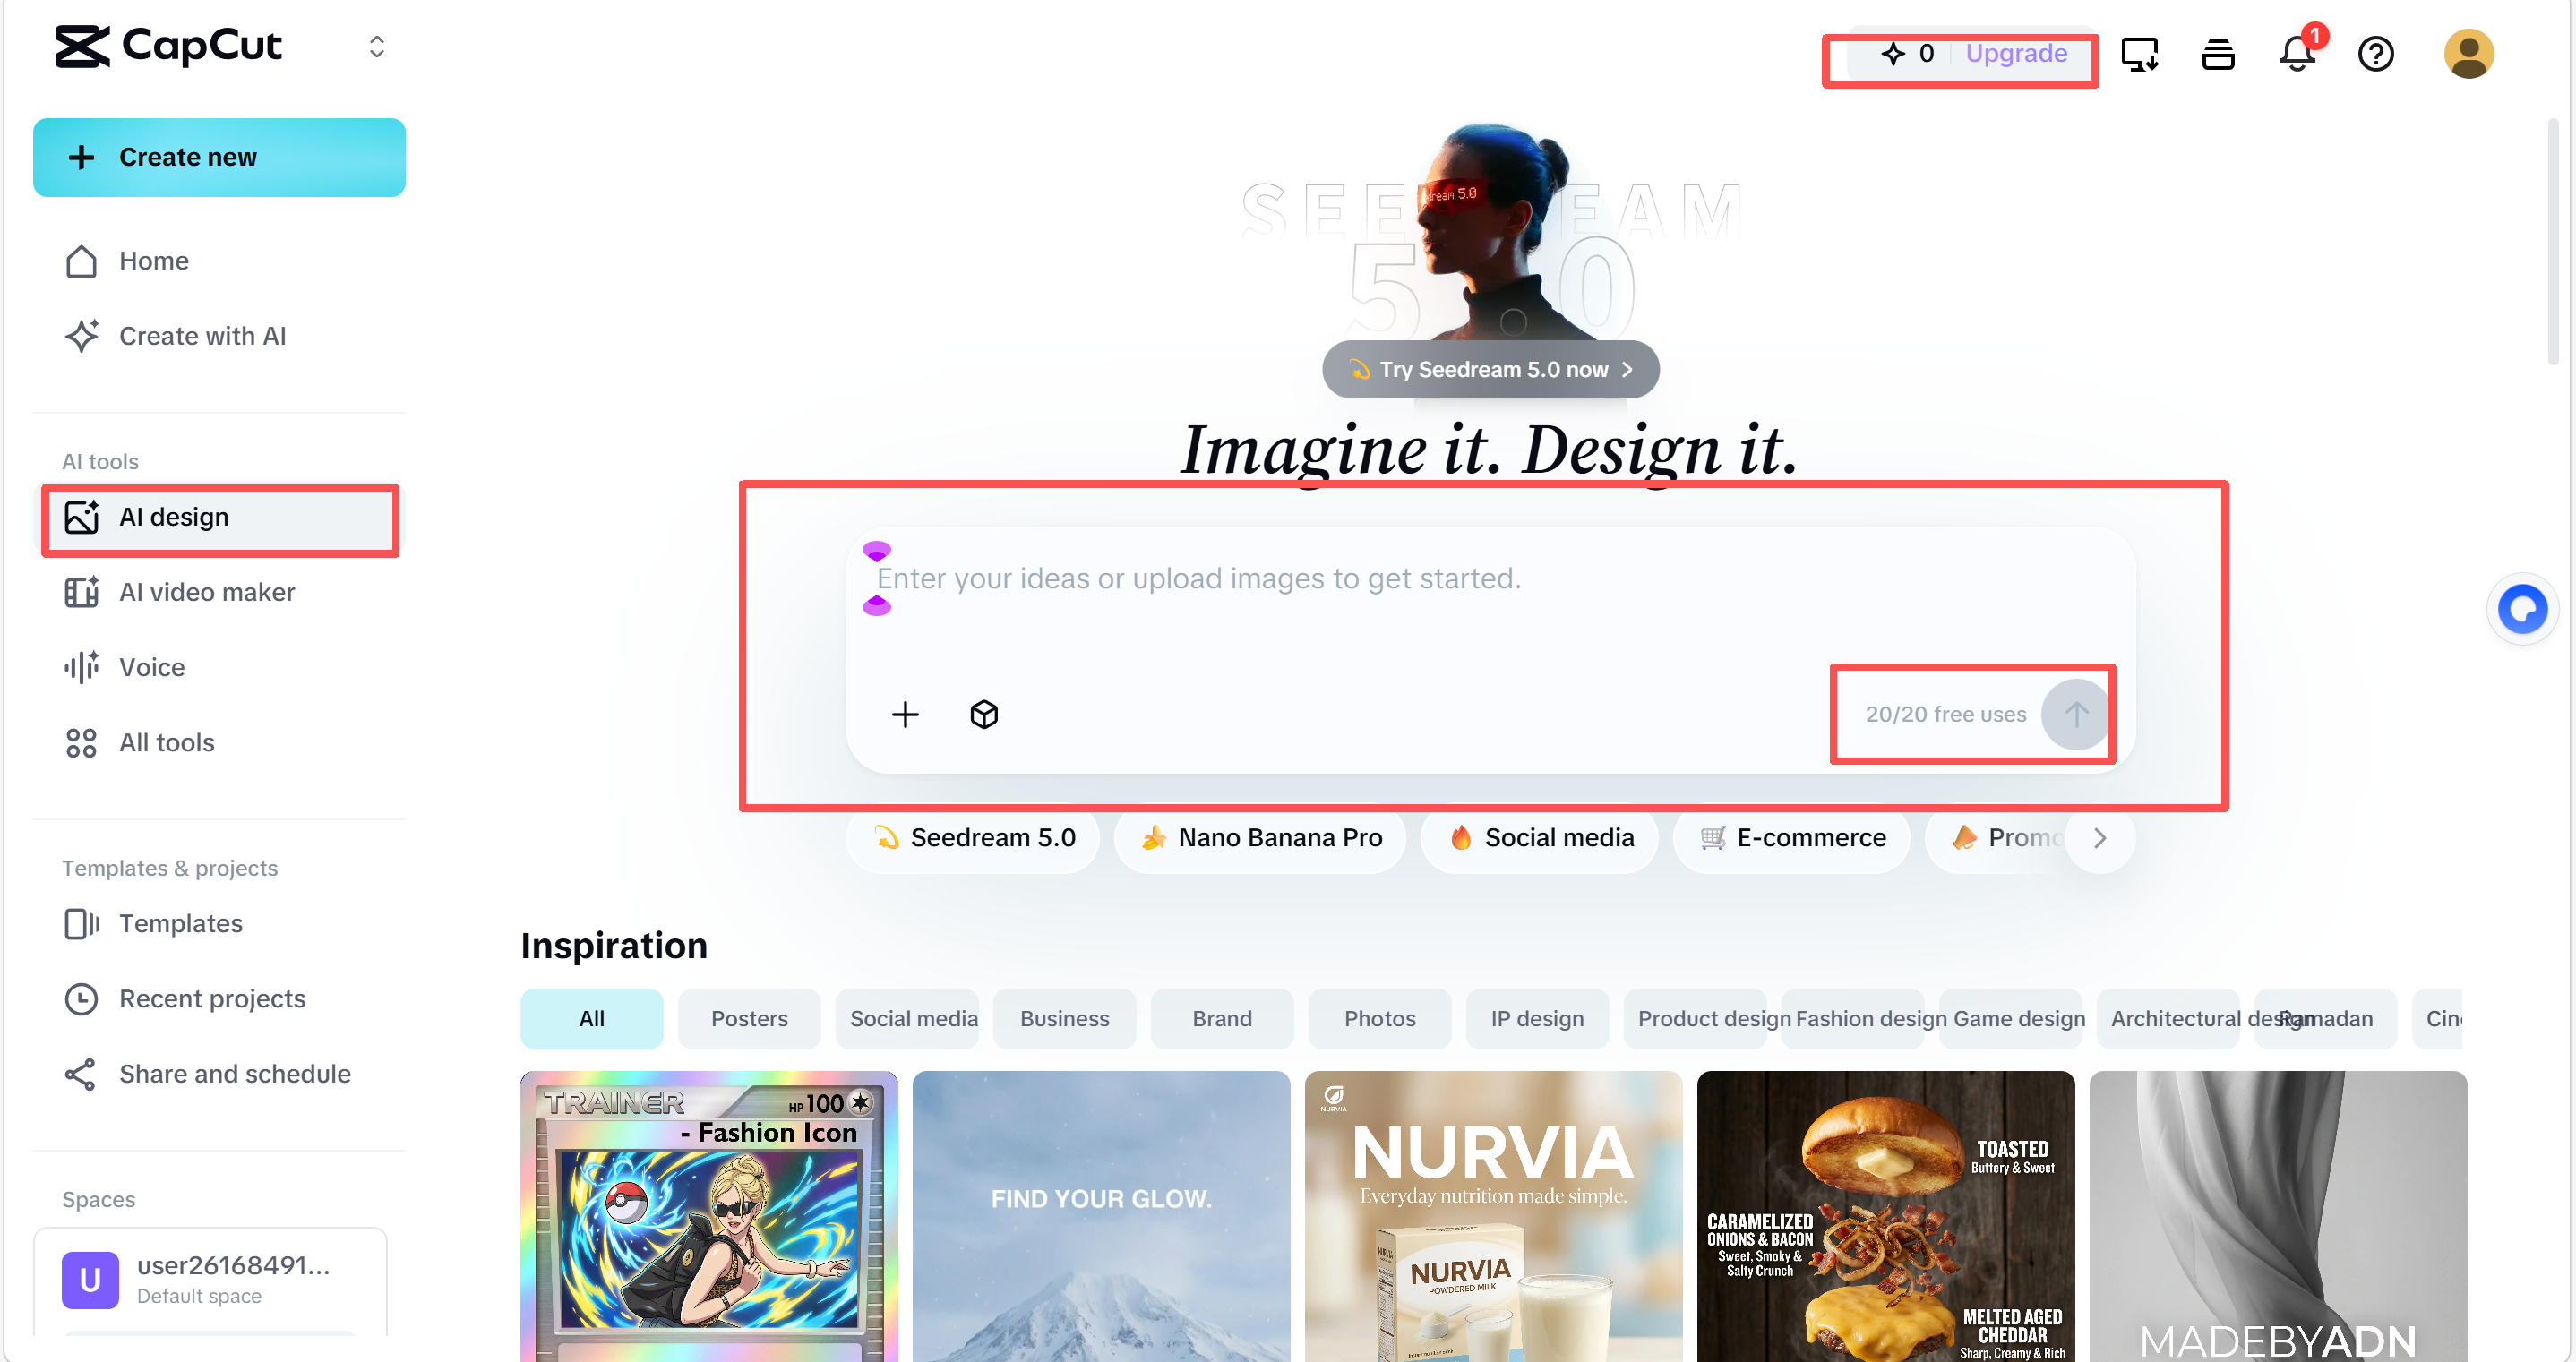
Task: Open the chat assistant bubble
Action: [2523, 608]
